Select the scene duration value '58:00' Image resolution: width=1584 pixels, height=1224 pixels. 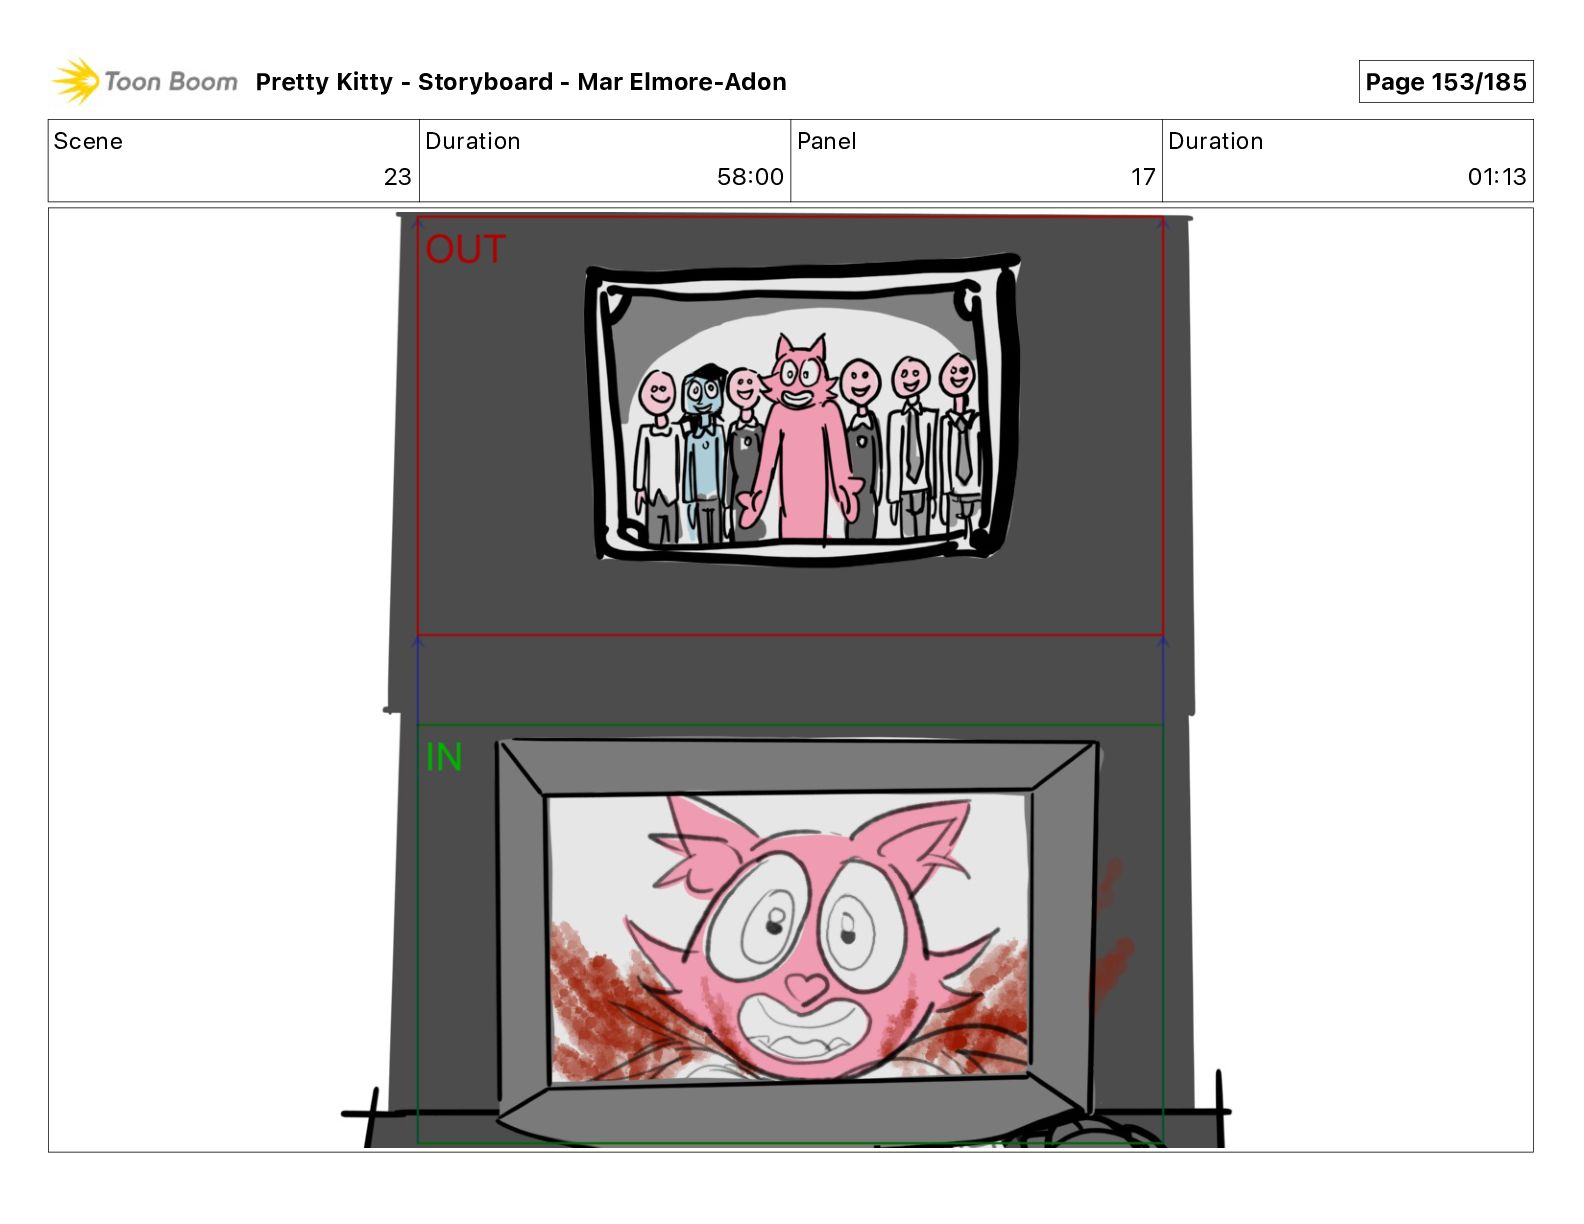pos(750,177)
